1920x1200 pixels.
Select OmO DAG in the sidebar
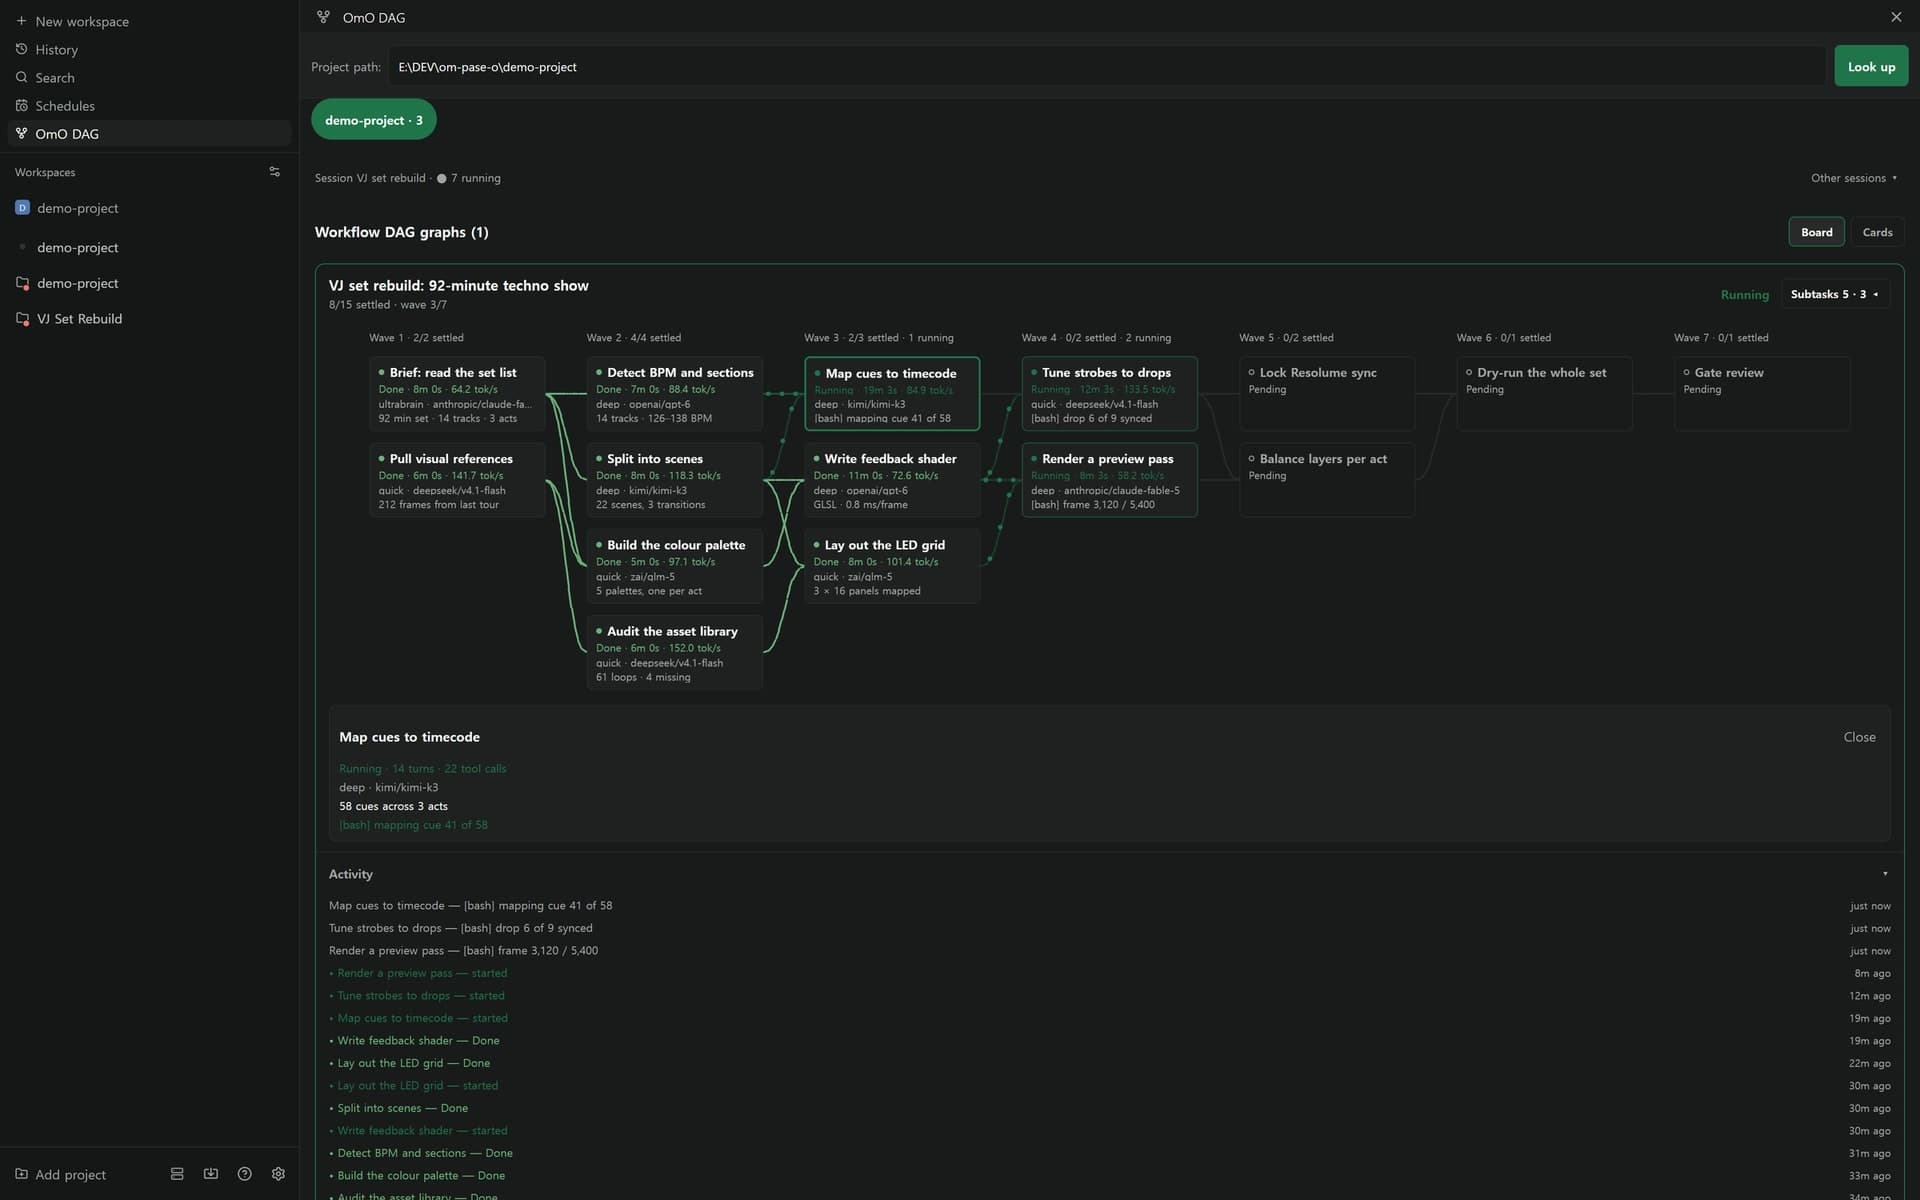pos(150,133)
